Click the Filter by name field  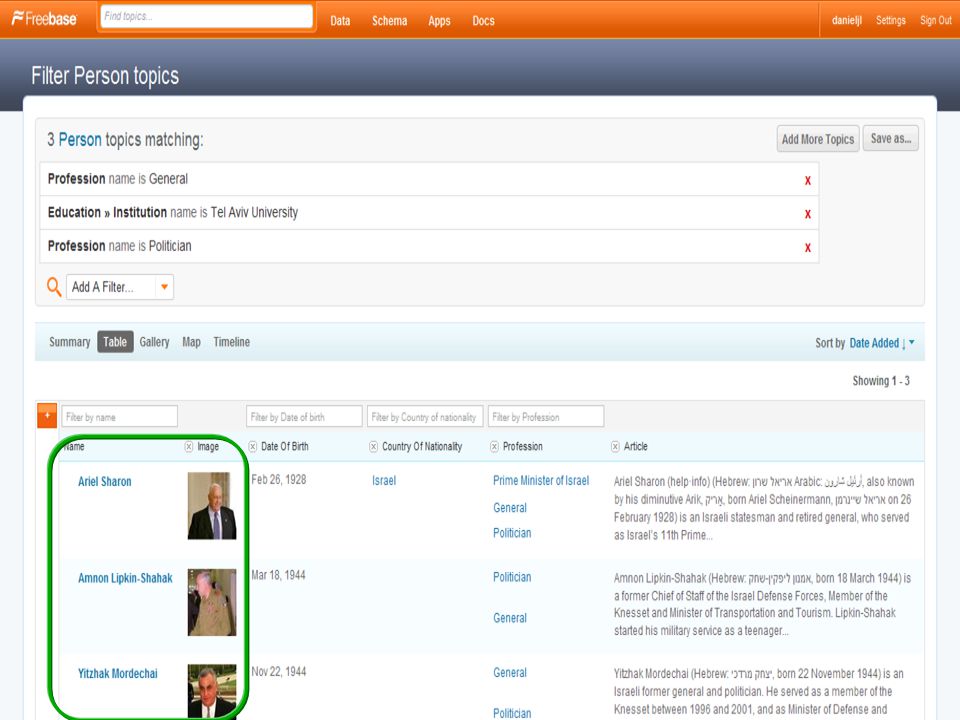(119, 416)
